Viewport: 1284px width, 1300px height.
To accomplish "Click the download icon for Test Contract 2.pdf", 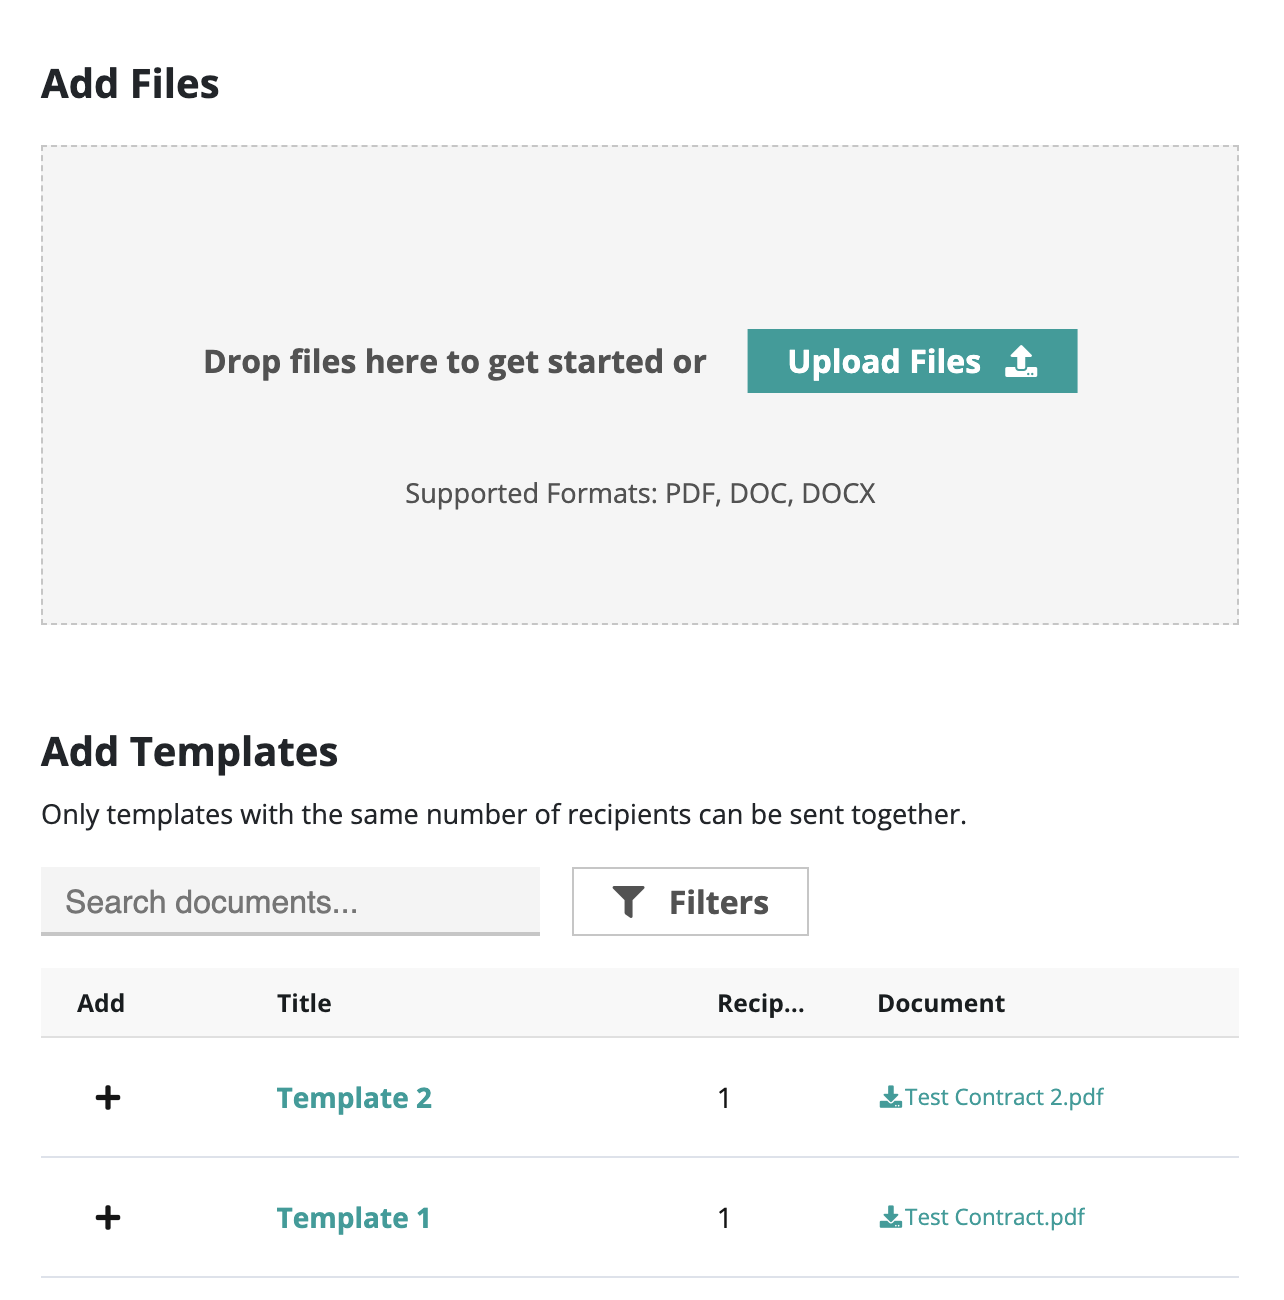I will click(890, 1096).
